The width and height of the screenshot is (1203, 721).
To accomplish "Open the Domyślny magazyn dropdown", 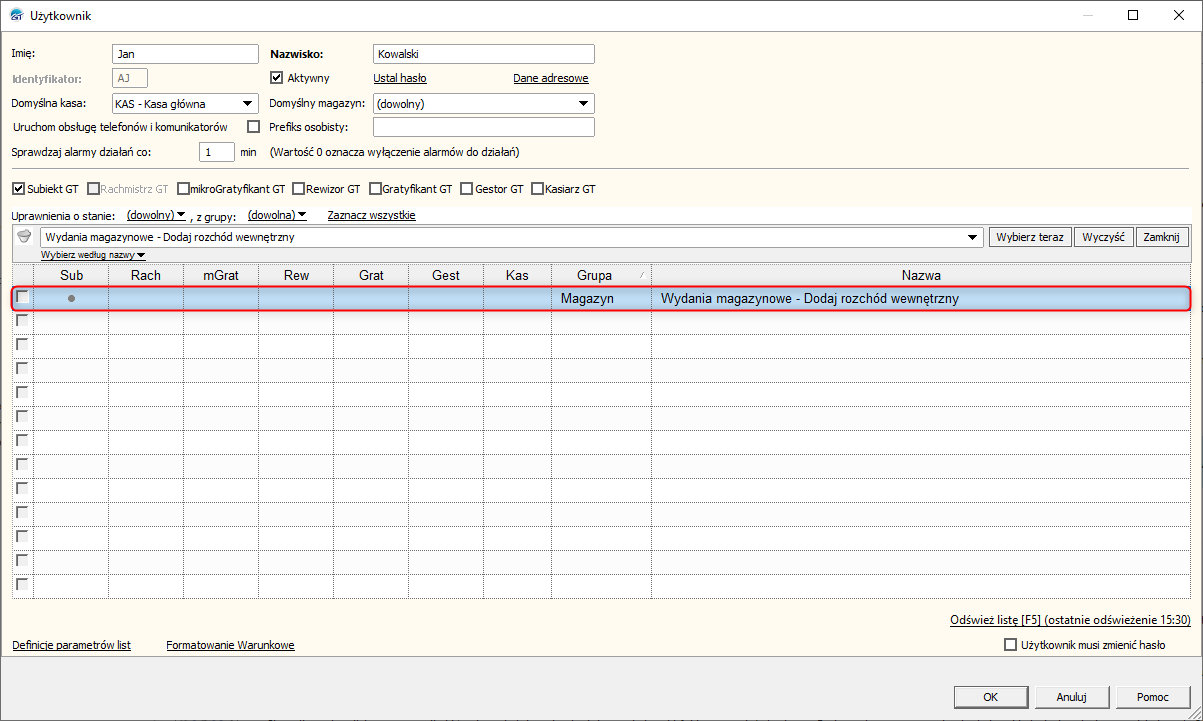I will click(583, 103).
